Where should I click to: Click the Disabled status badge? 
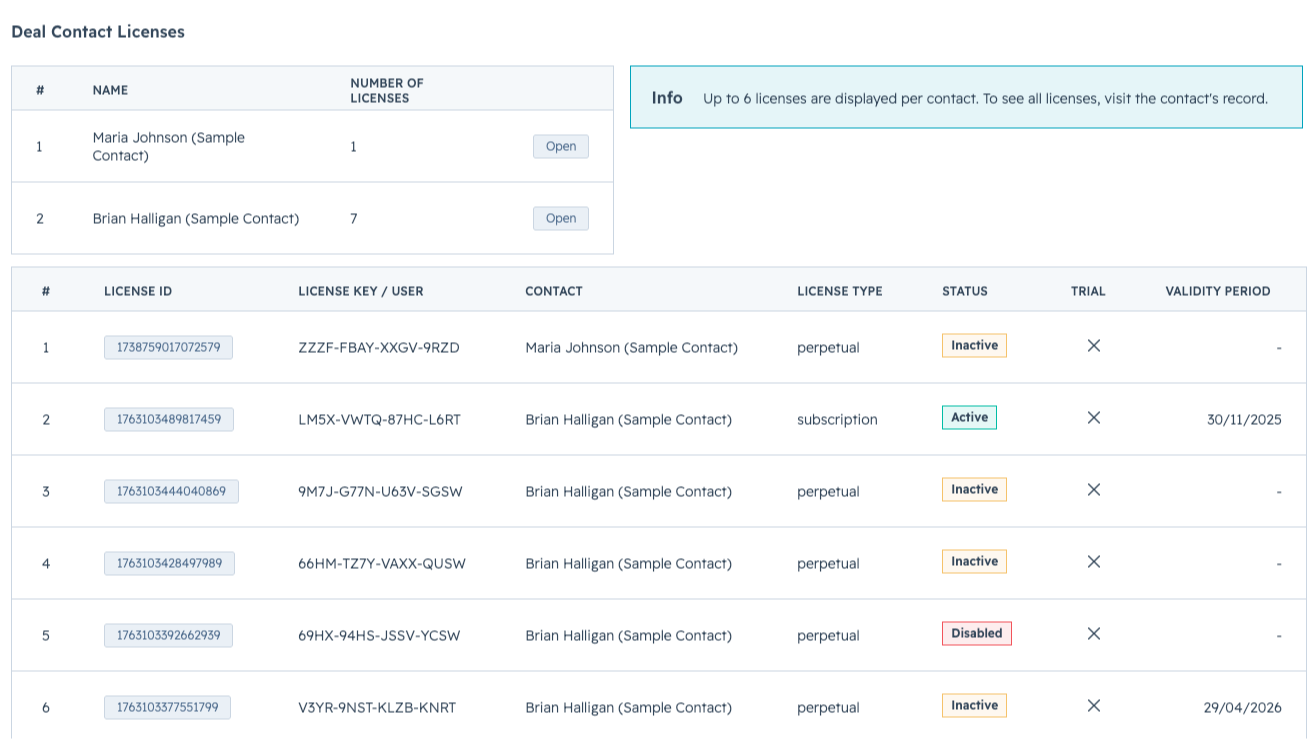tap(977, 633)
